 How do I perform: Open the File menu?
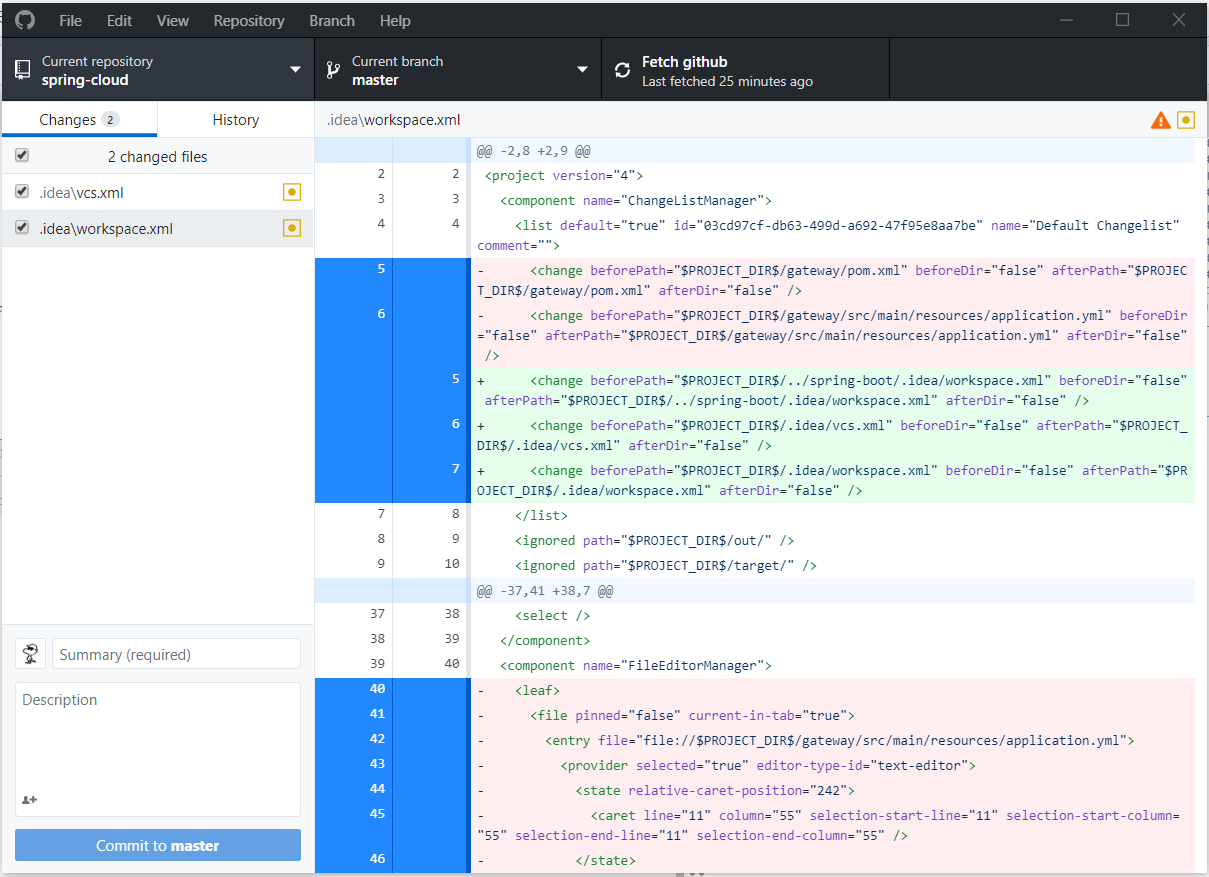[70, 20]
